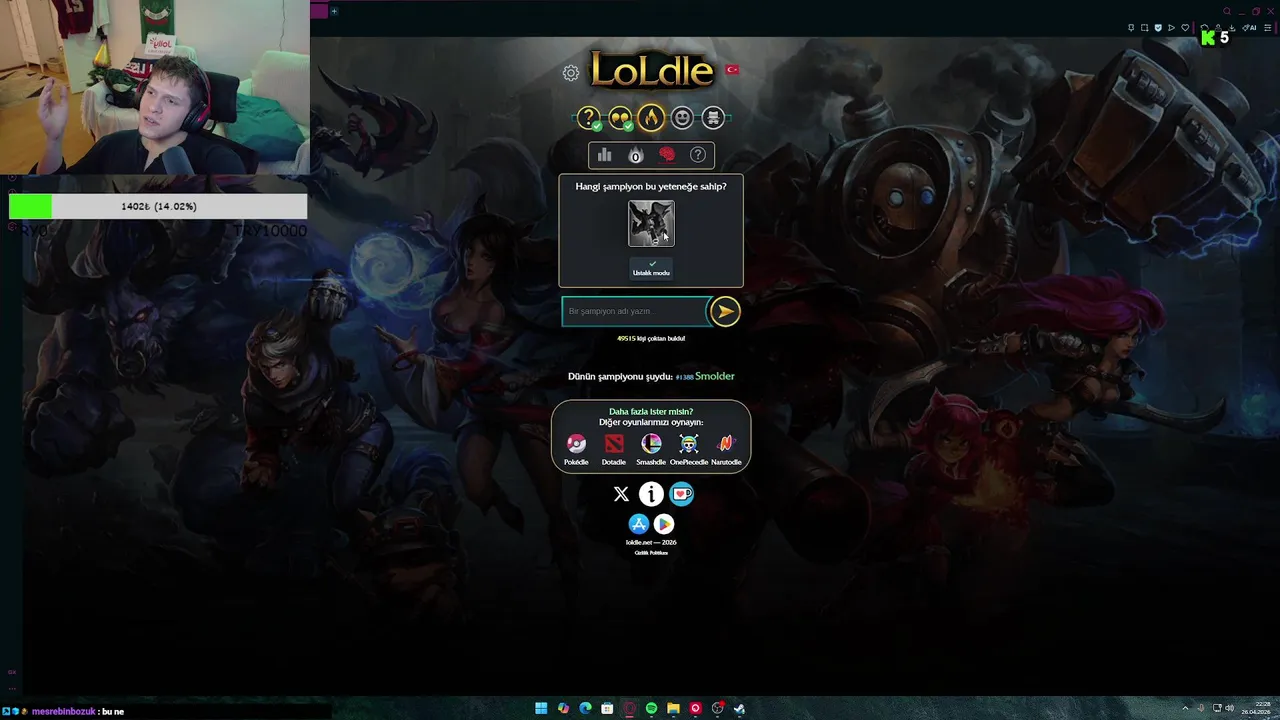1280x720 pixels.
Task: Open a new browser tab
Action: coord(334,11)
